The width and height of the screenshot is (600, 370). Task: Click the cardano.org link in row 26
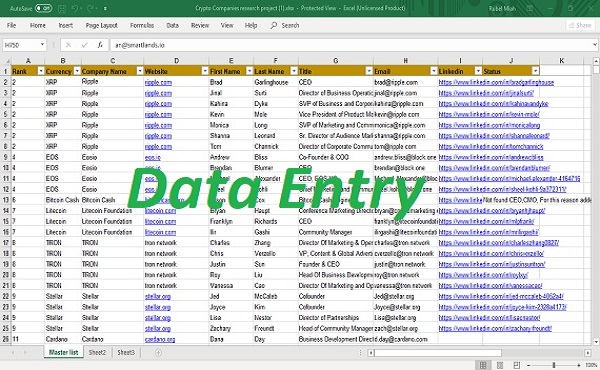[160, 339]
